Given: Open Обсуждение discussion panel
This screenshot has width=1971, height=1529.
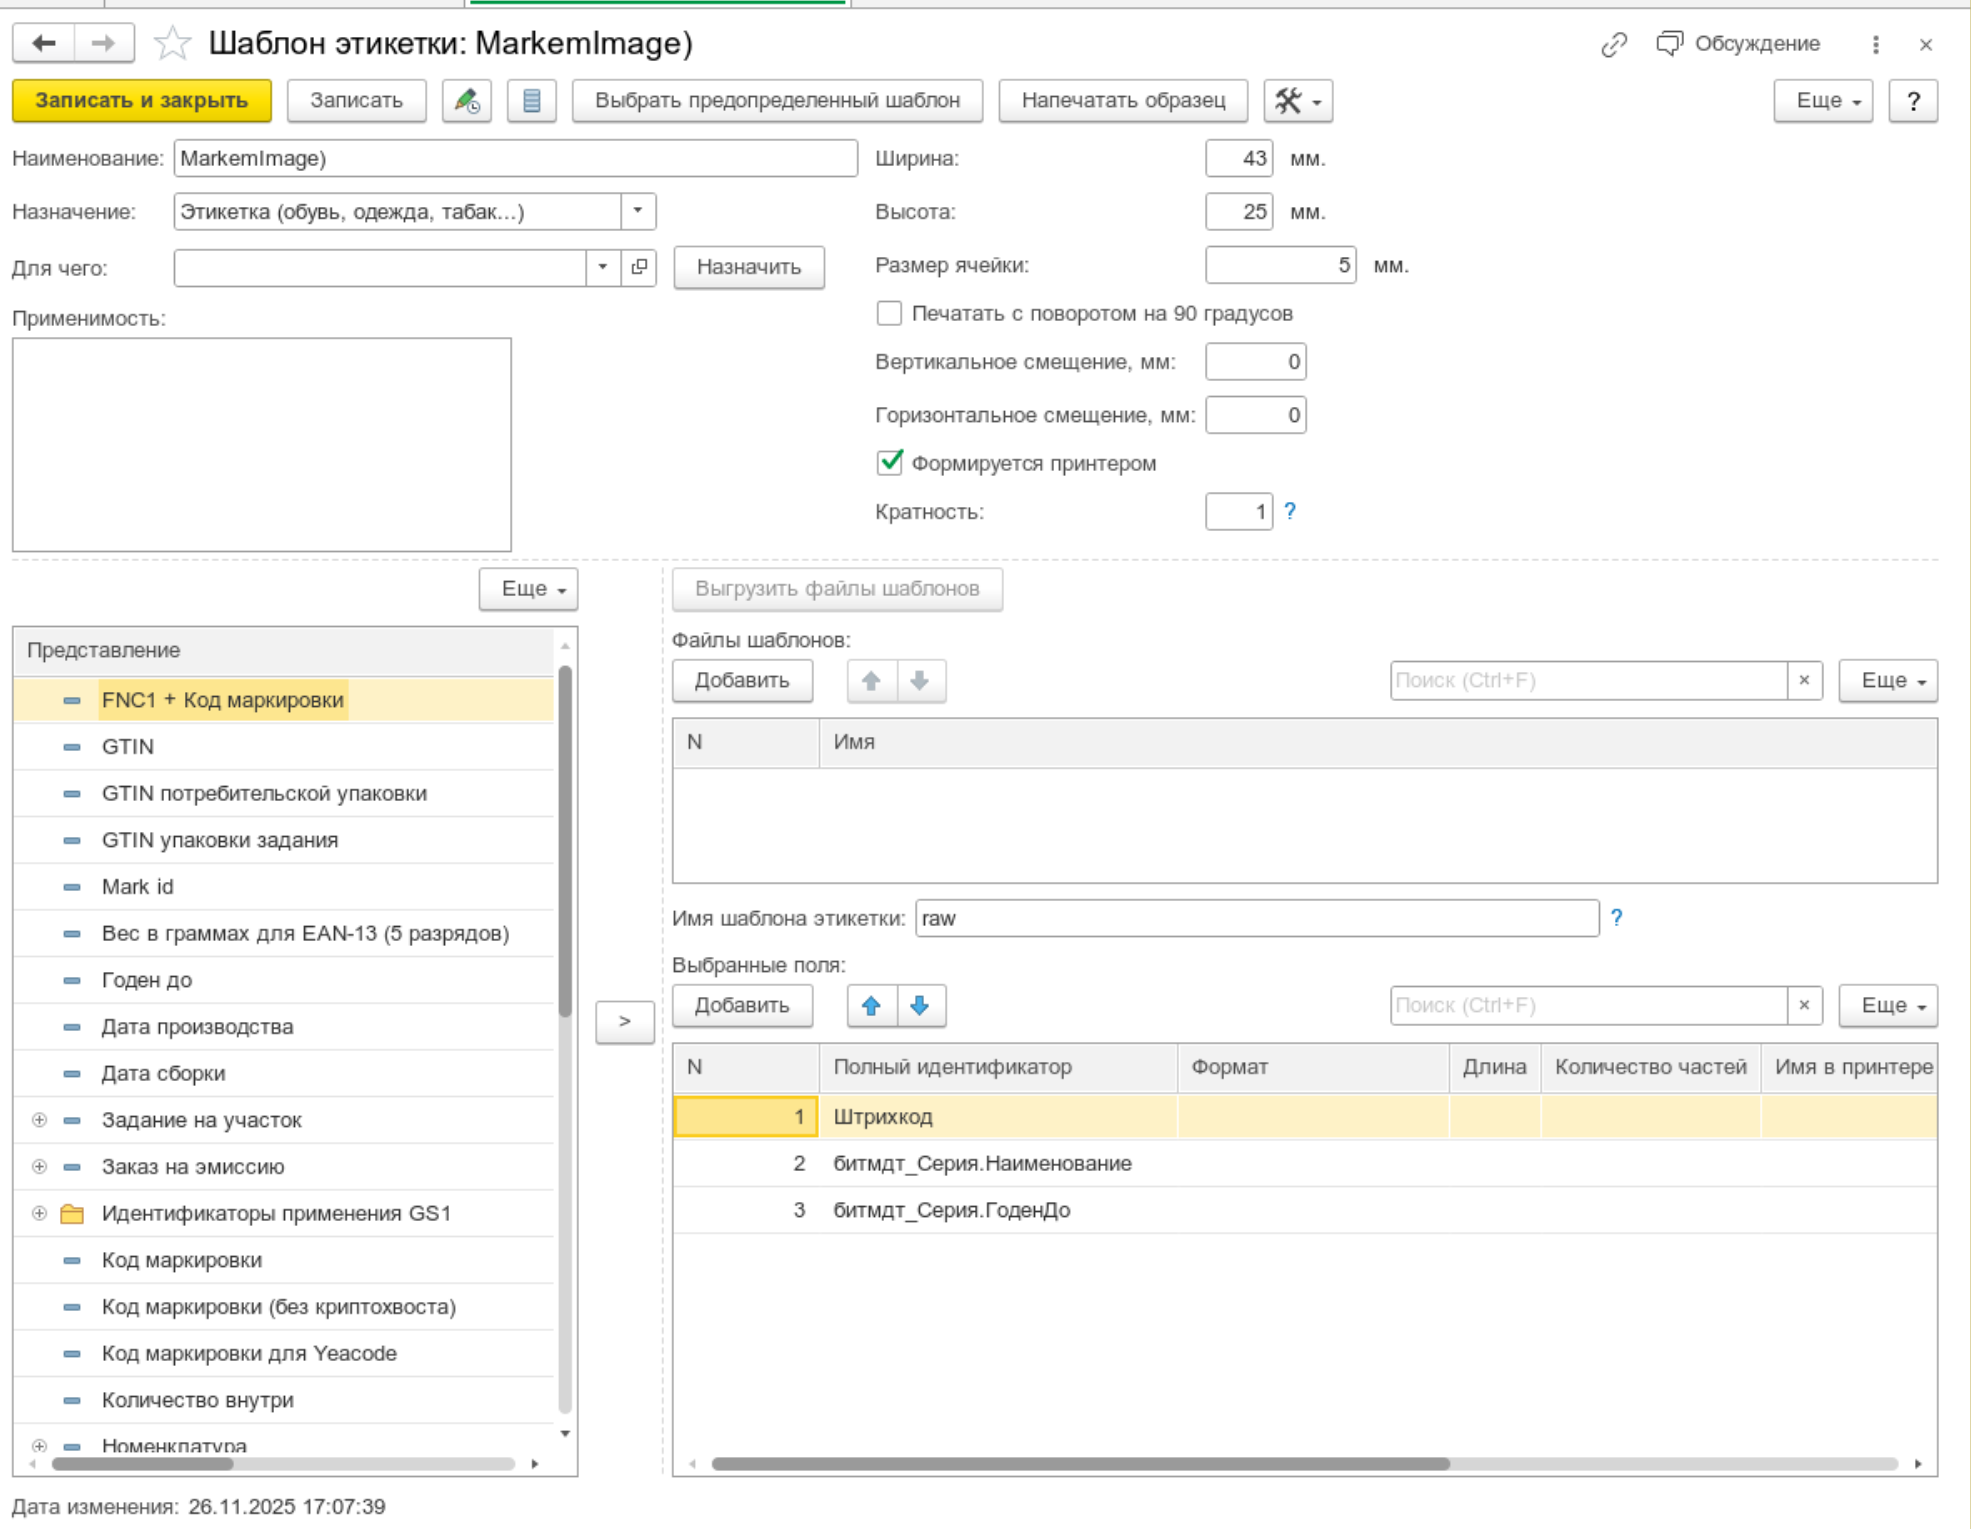Looking at the screenshot, I should (x=1738, y=44).
